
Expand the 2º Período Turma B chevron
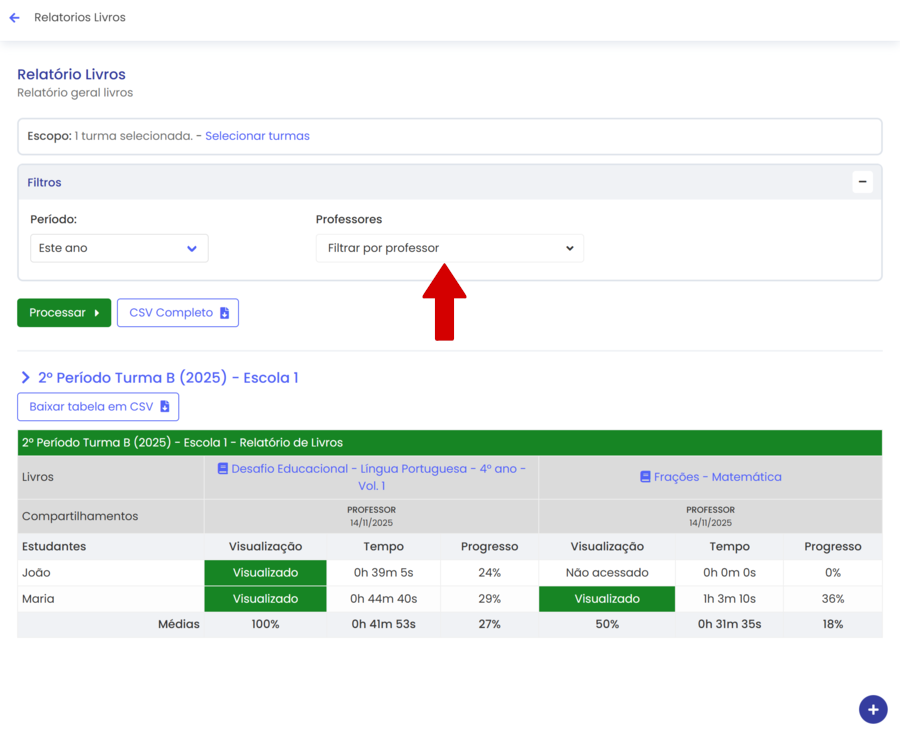(25, 378)
